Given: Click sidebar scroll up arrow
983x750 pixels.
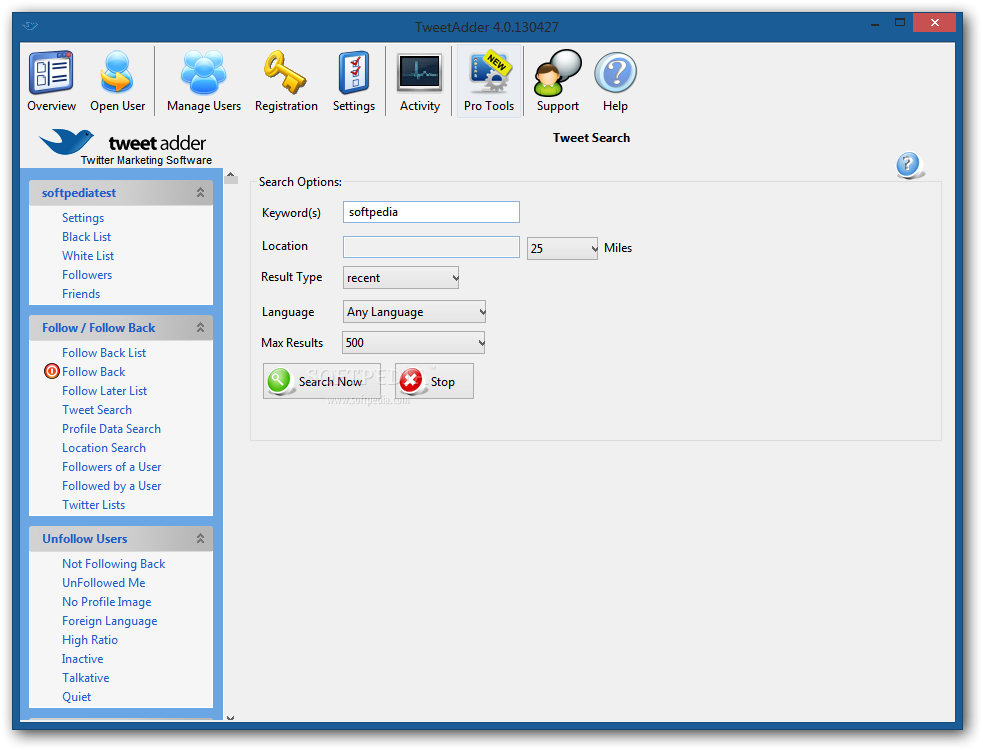Looking at the screenshot, I should click(x=231, y=177).
